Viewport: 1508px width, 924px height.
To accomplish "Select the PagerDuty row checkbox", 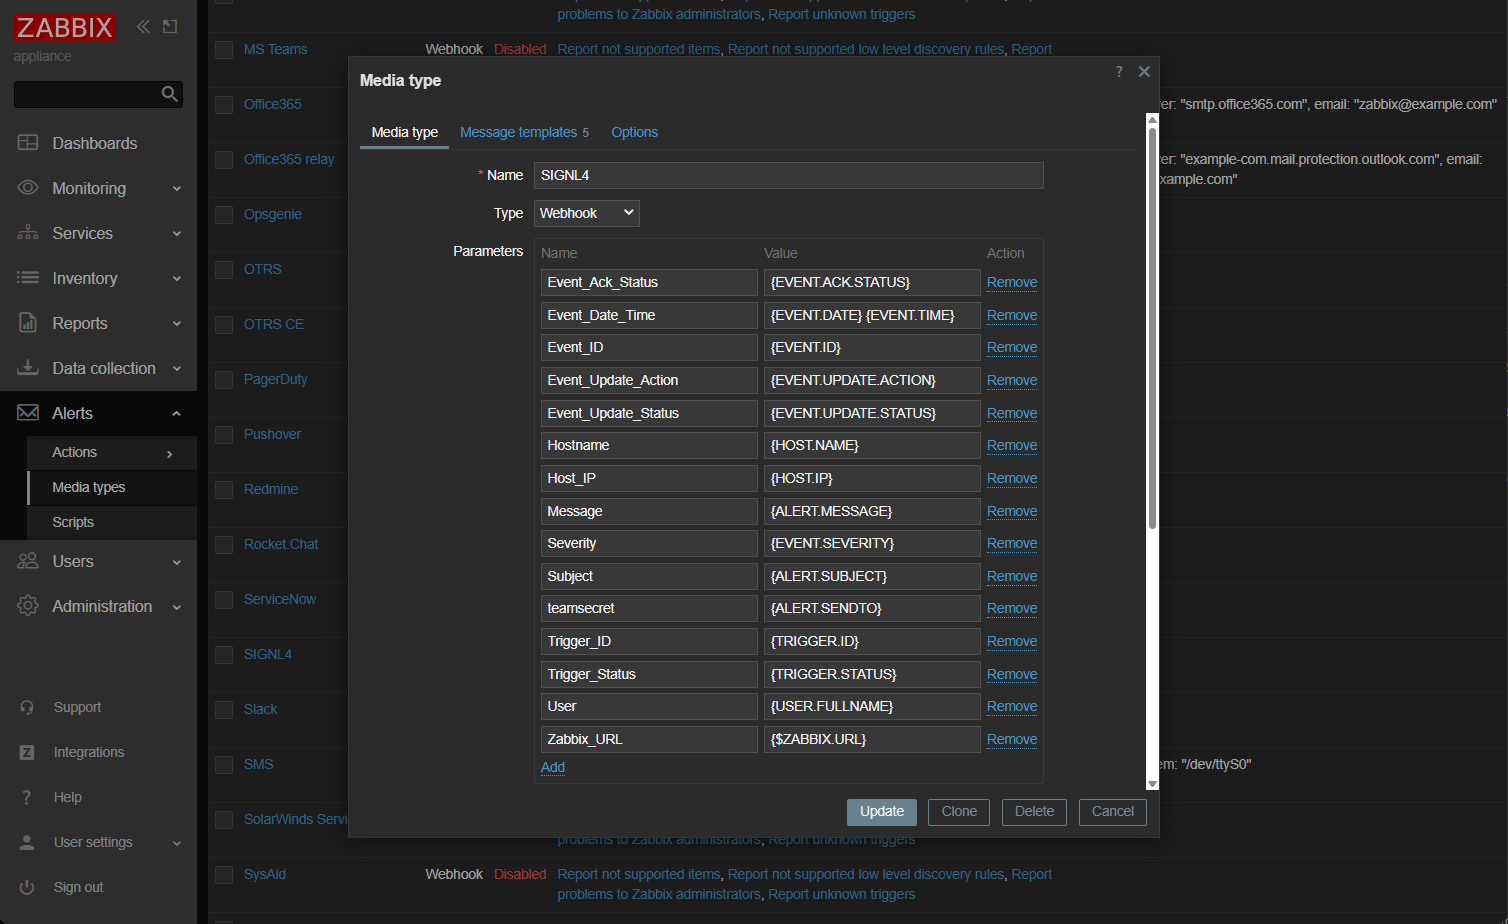I will pyautogui.click(x=224, y=380).
